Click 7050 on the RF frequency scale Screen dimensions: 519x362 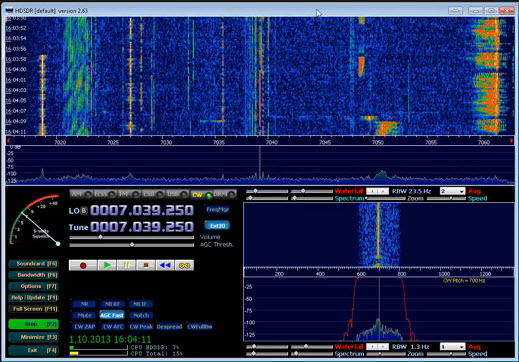pos(378,142)
